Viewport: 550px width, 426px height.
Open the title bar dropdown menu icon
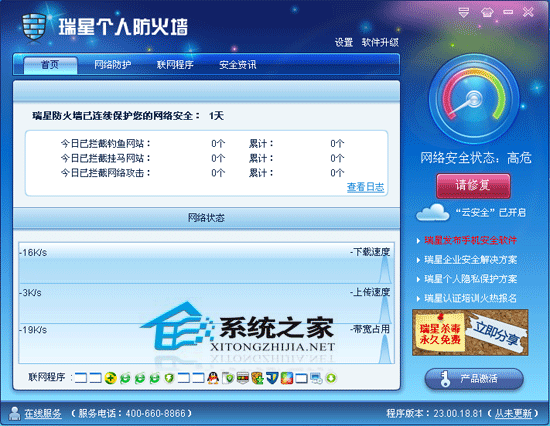click(x=464, y=13)
